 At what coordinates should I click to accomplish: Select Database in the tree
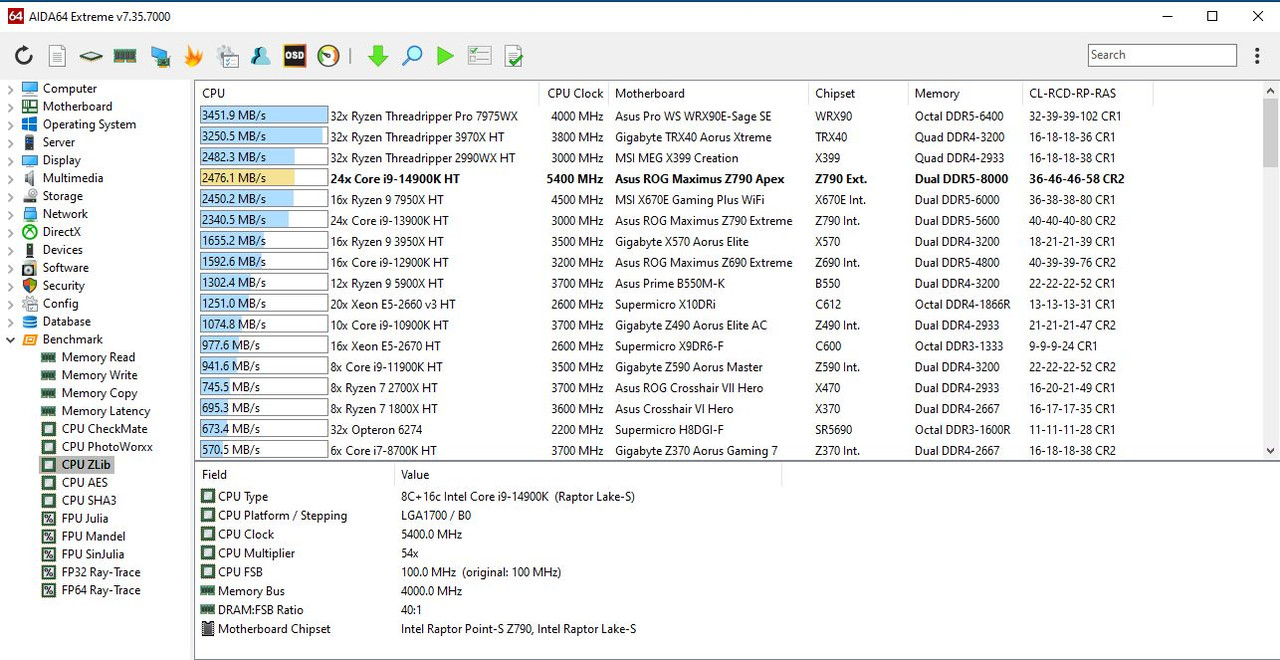pos(66,322)
